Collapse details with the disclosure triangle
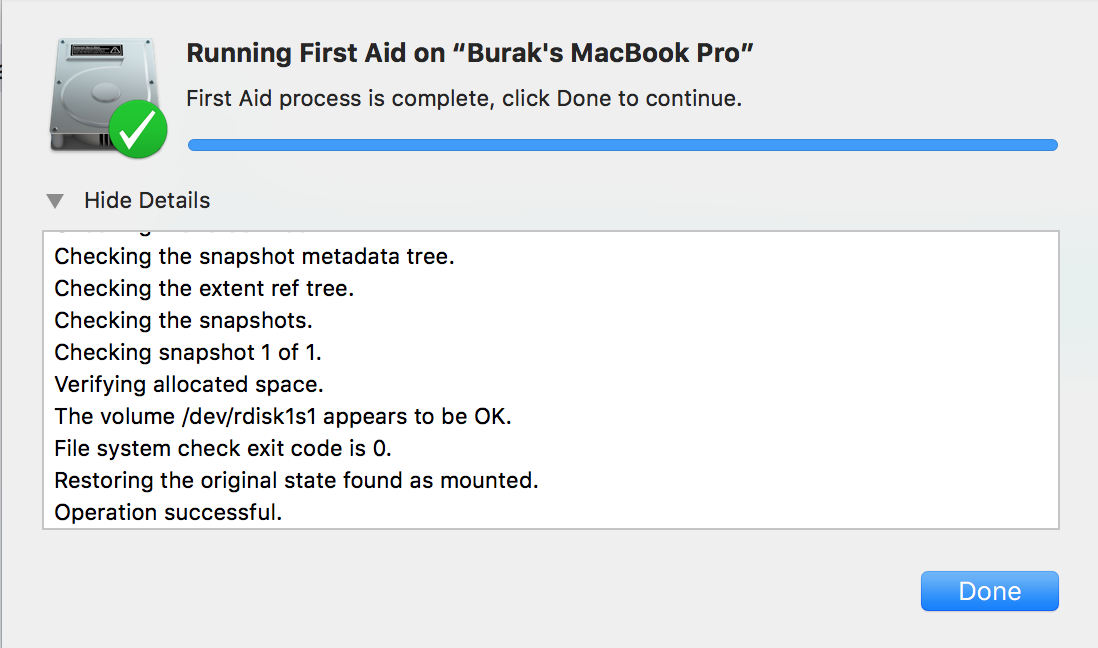Screen dimensions: 1098x648 coord(55,201)
